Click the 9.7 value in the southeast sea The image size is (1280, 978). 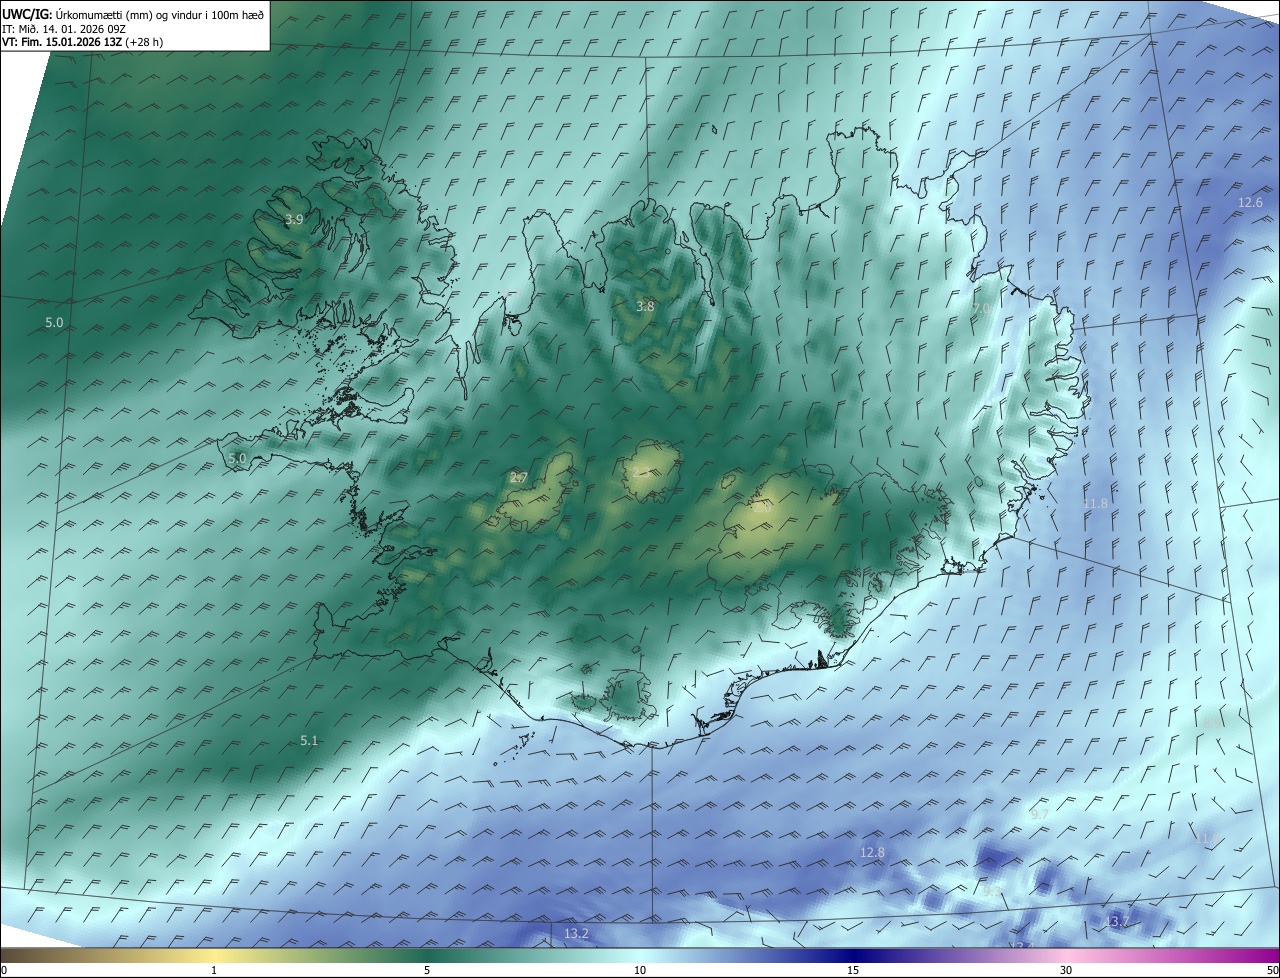(x=1039, y=815)
